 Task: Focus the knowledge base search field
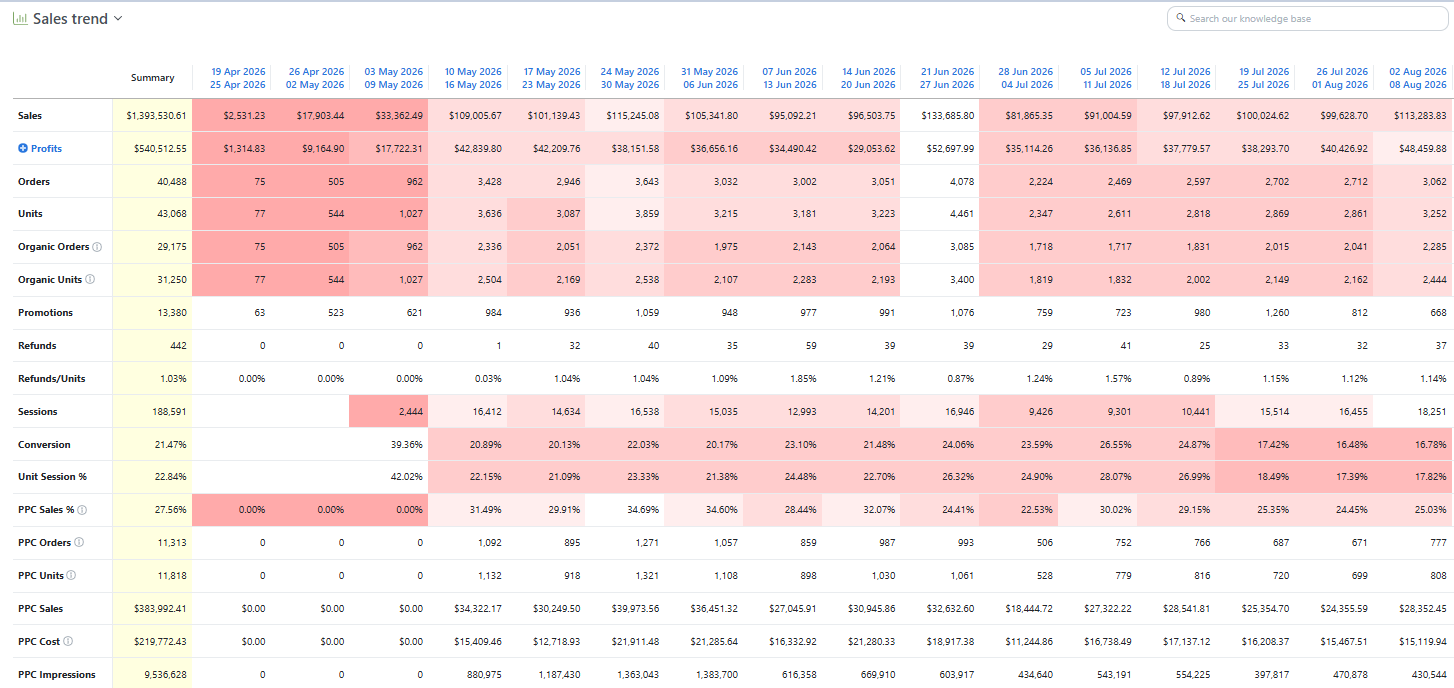pos(1308,18)
